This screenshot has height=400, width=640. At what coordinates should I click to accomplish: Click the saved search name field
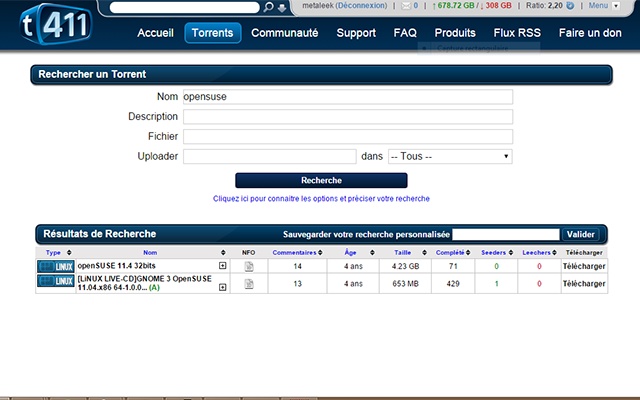(506, 234)
